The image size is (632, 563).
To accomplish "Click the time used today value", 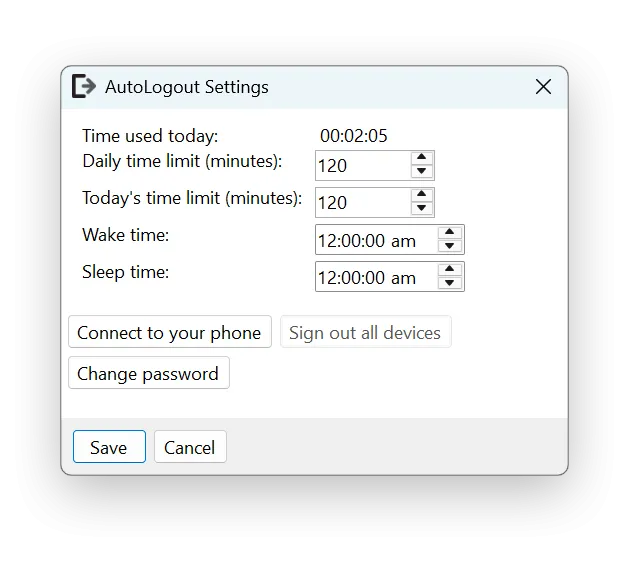I will tap(354, 136).
